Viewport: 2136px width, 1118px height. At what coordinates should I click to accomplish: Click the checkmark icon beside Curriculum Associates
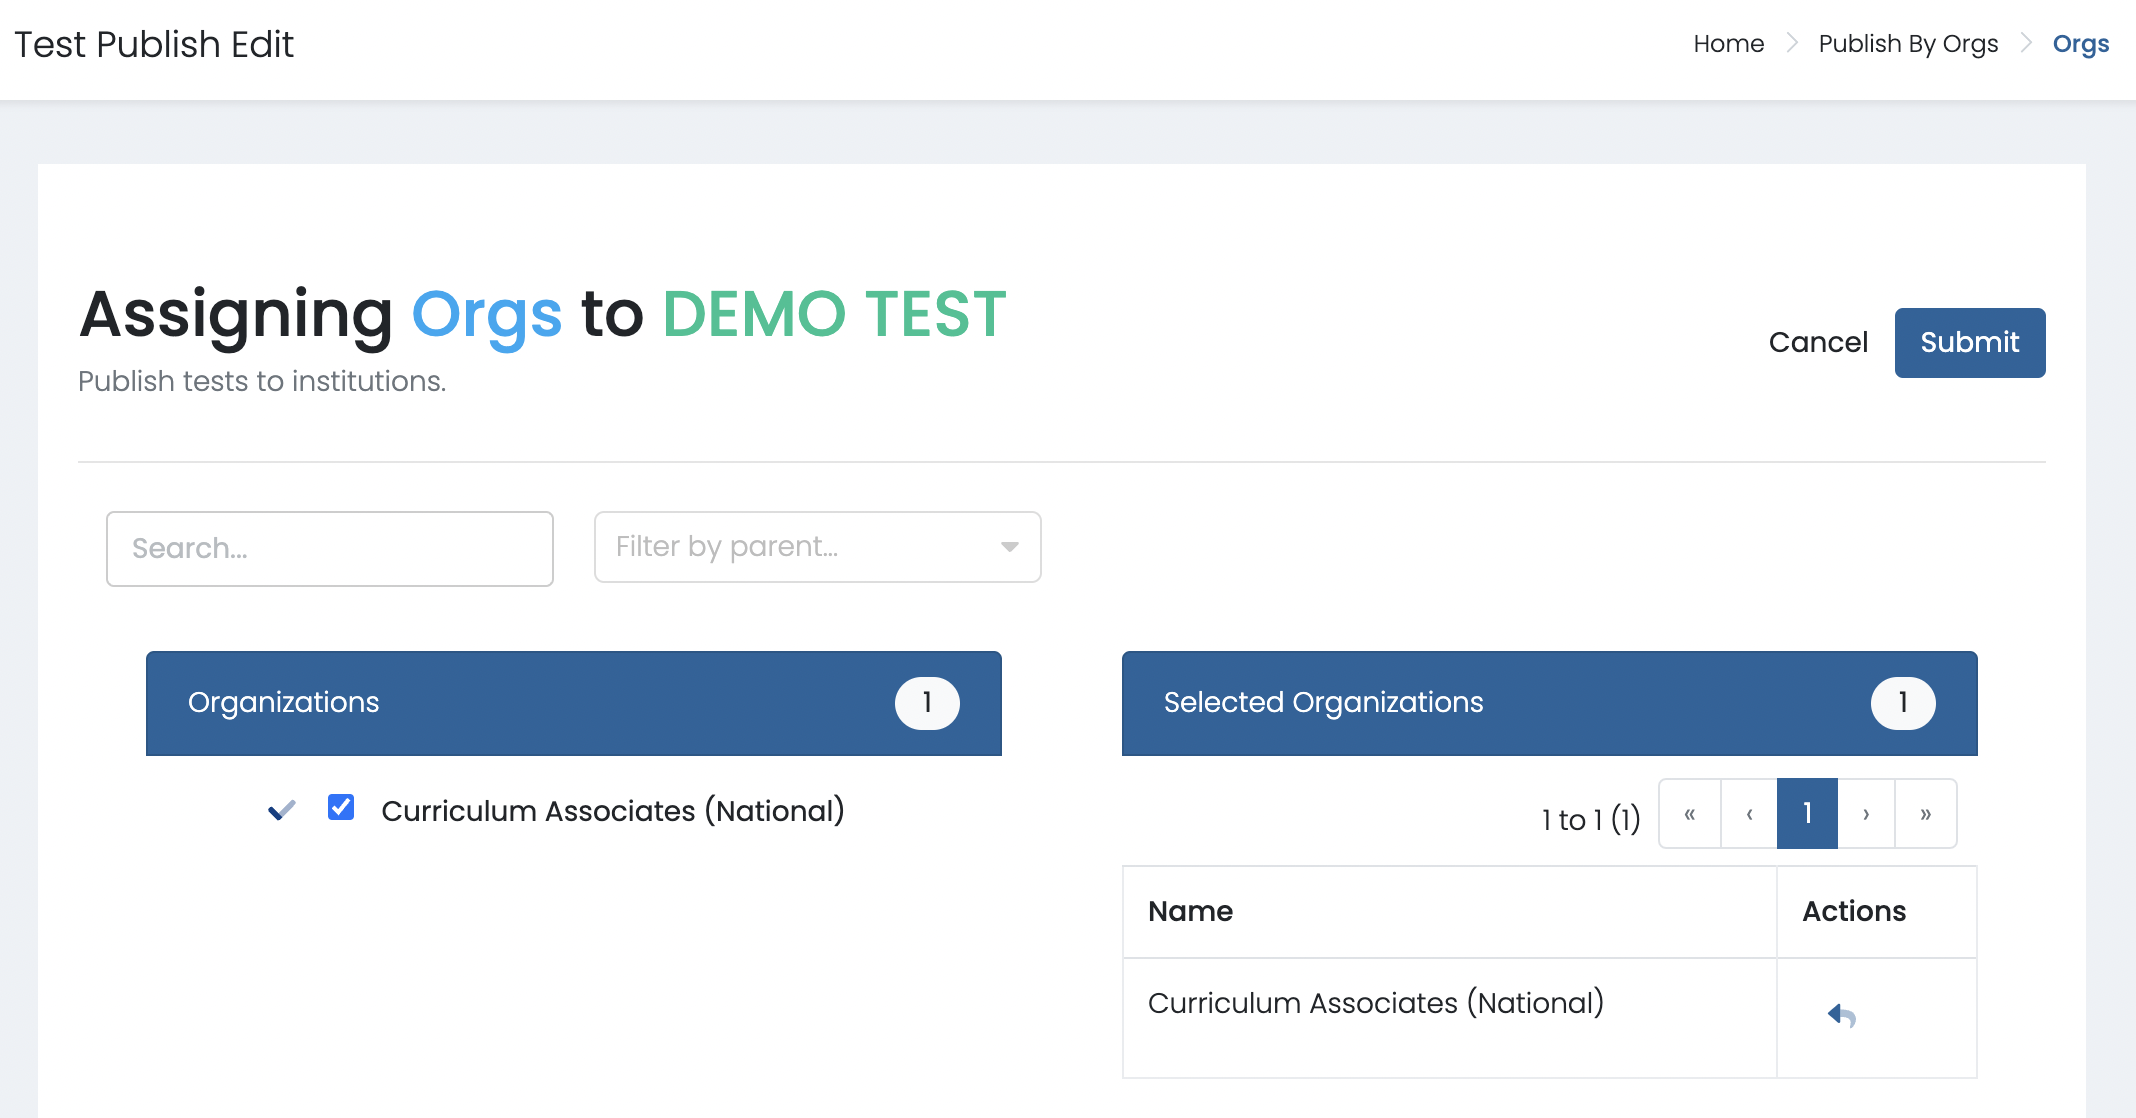282,810
